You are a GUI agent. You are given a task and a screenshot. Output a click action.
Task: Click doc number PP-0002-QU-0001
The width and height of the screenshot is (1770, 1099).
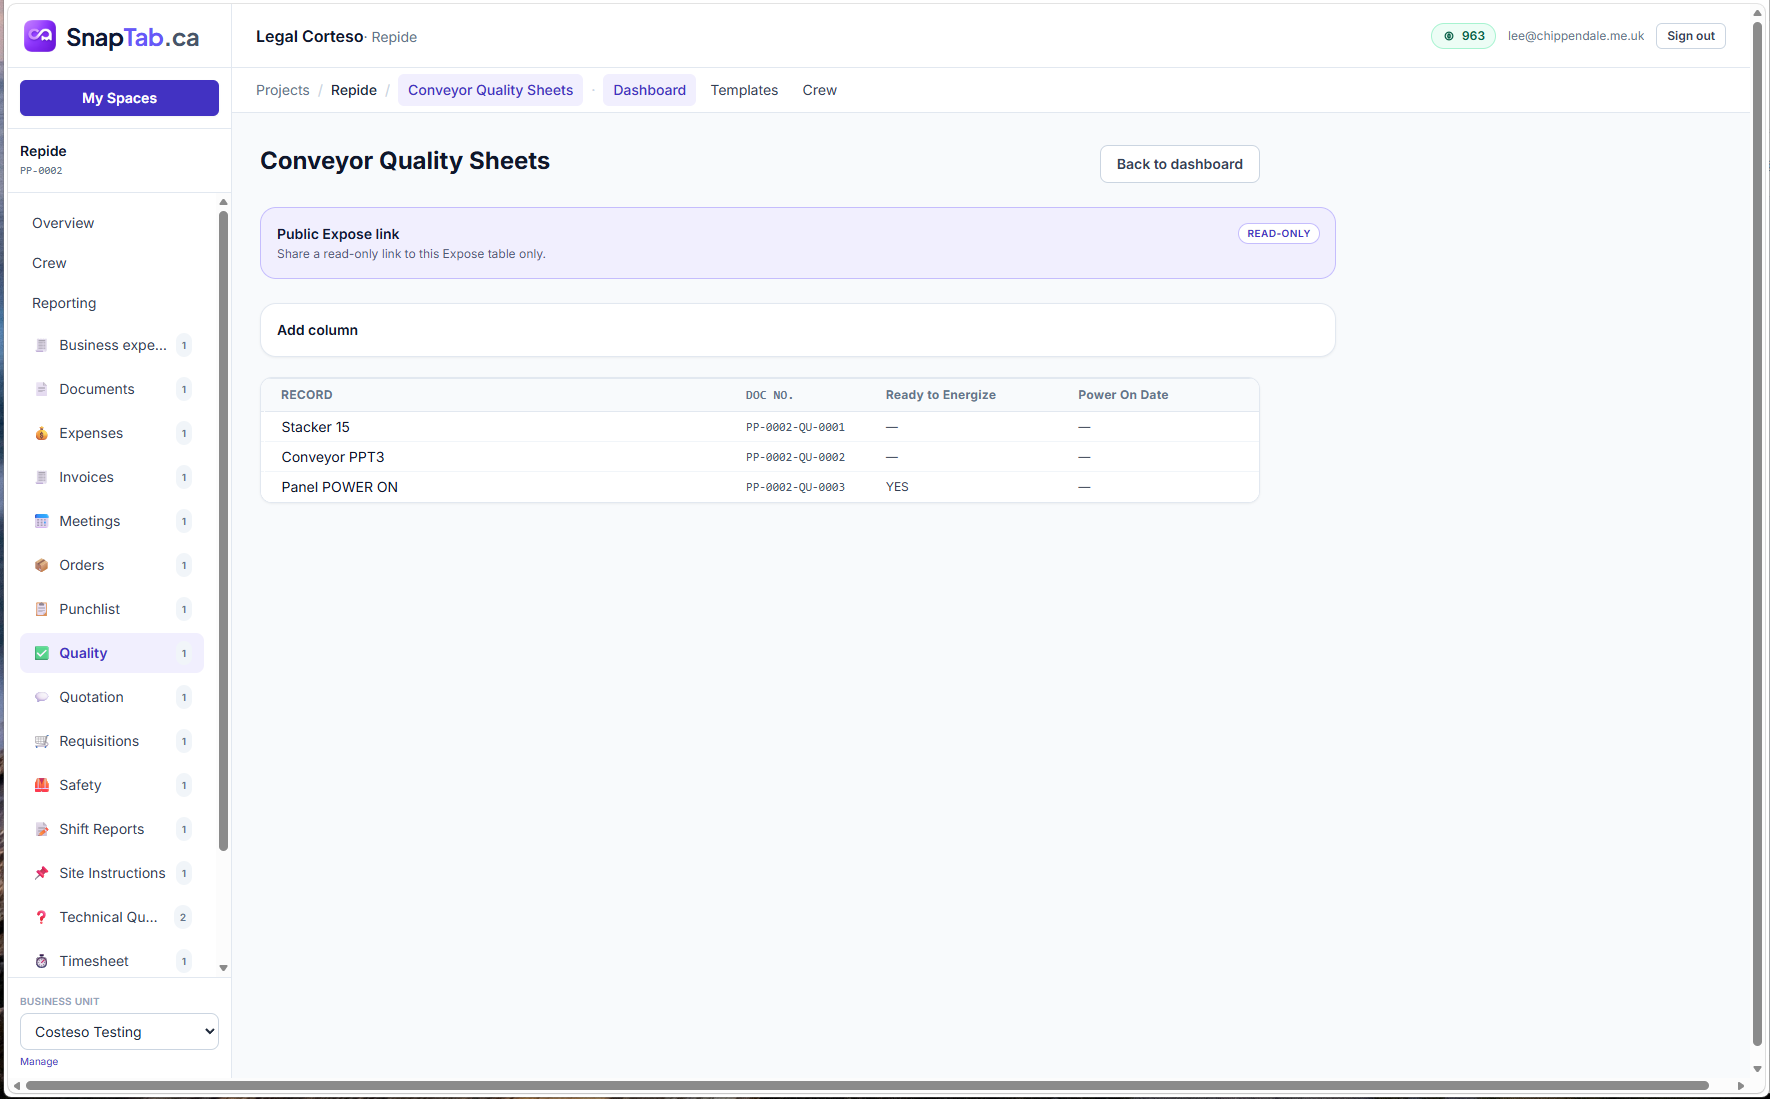(795, 427)
